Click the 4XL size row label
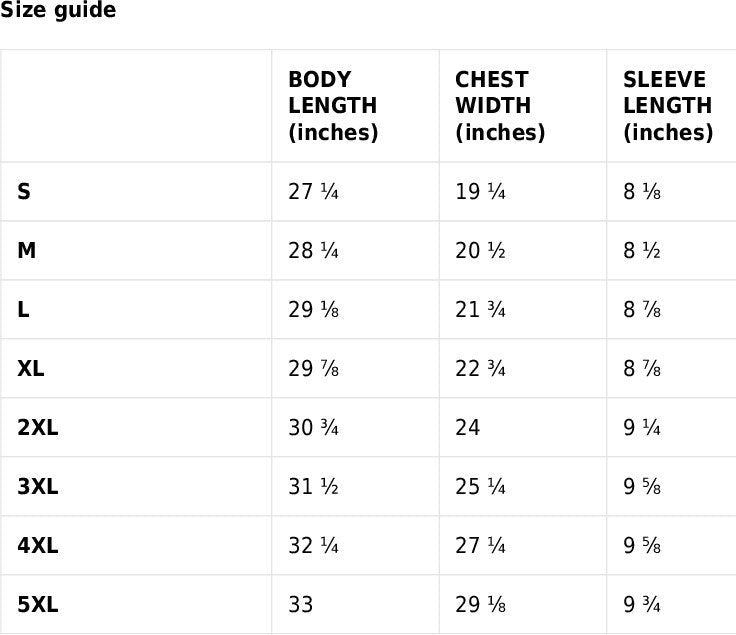This screenshot has height=635, width=736. click(x=38, y=546)
